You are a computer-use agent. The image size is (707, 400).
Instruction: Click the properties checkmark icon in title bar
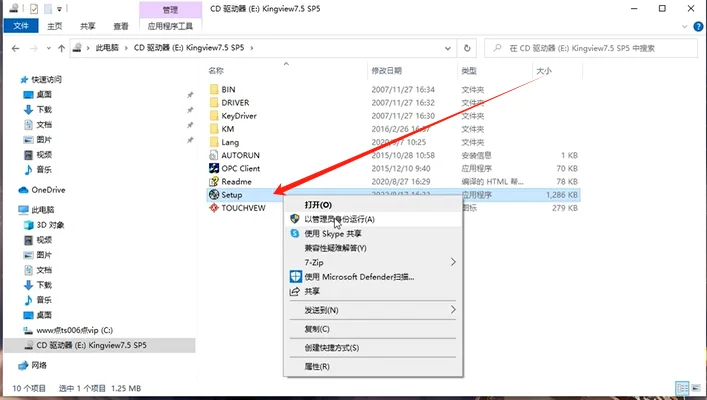point(34,9)
